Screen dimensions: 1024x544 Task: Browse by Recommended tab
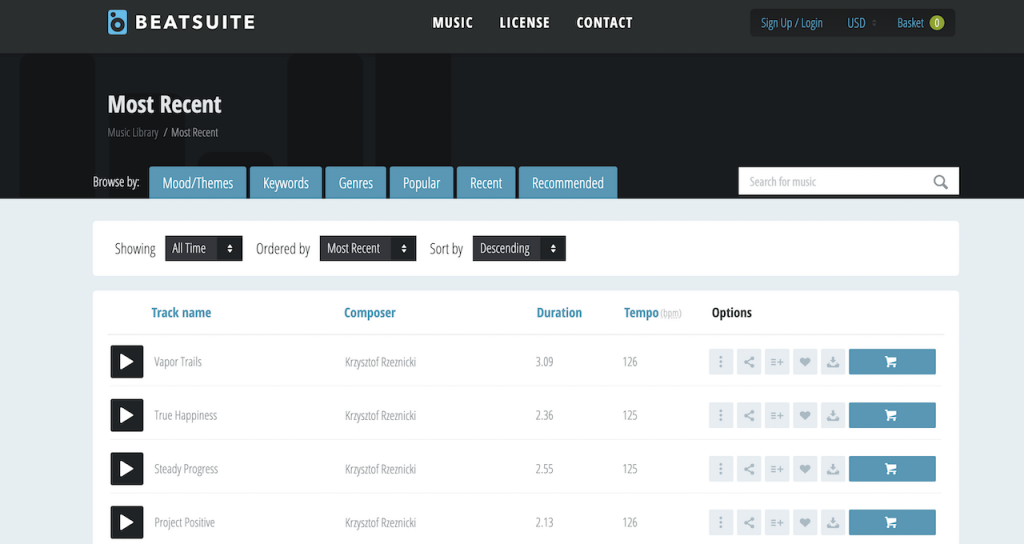tap(568, 183)
